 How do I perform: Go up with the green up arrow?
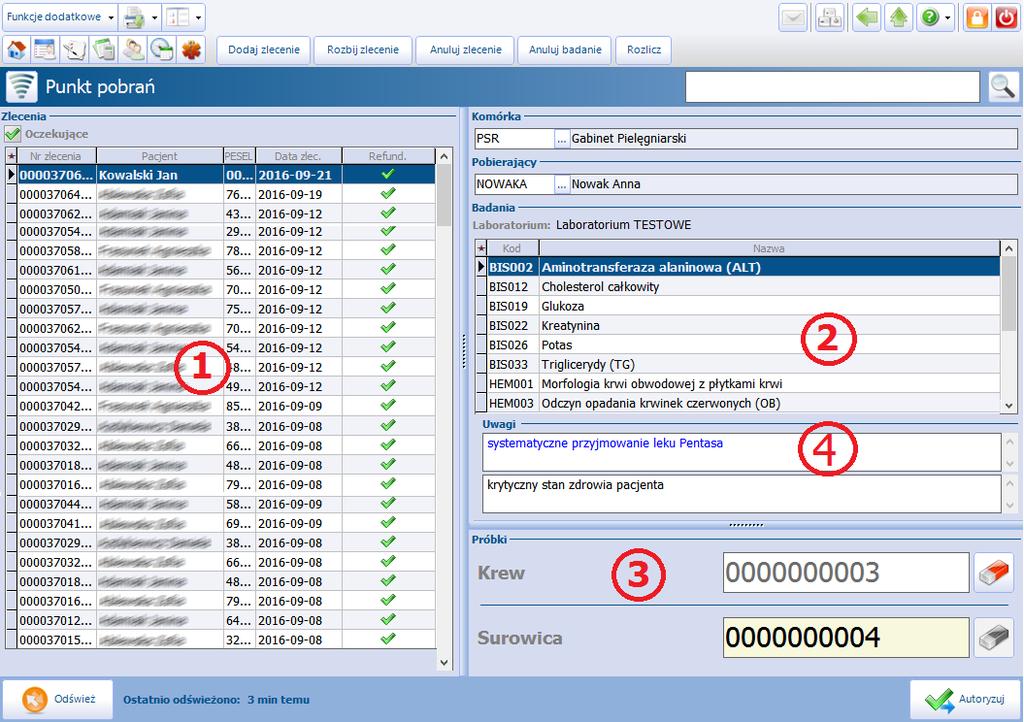(899, 18)
